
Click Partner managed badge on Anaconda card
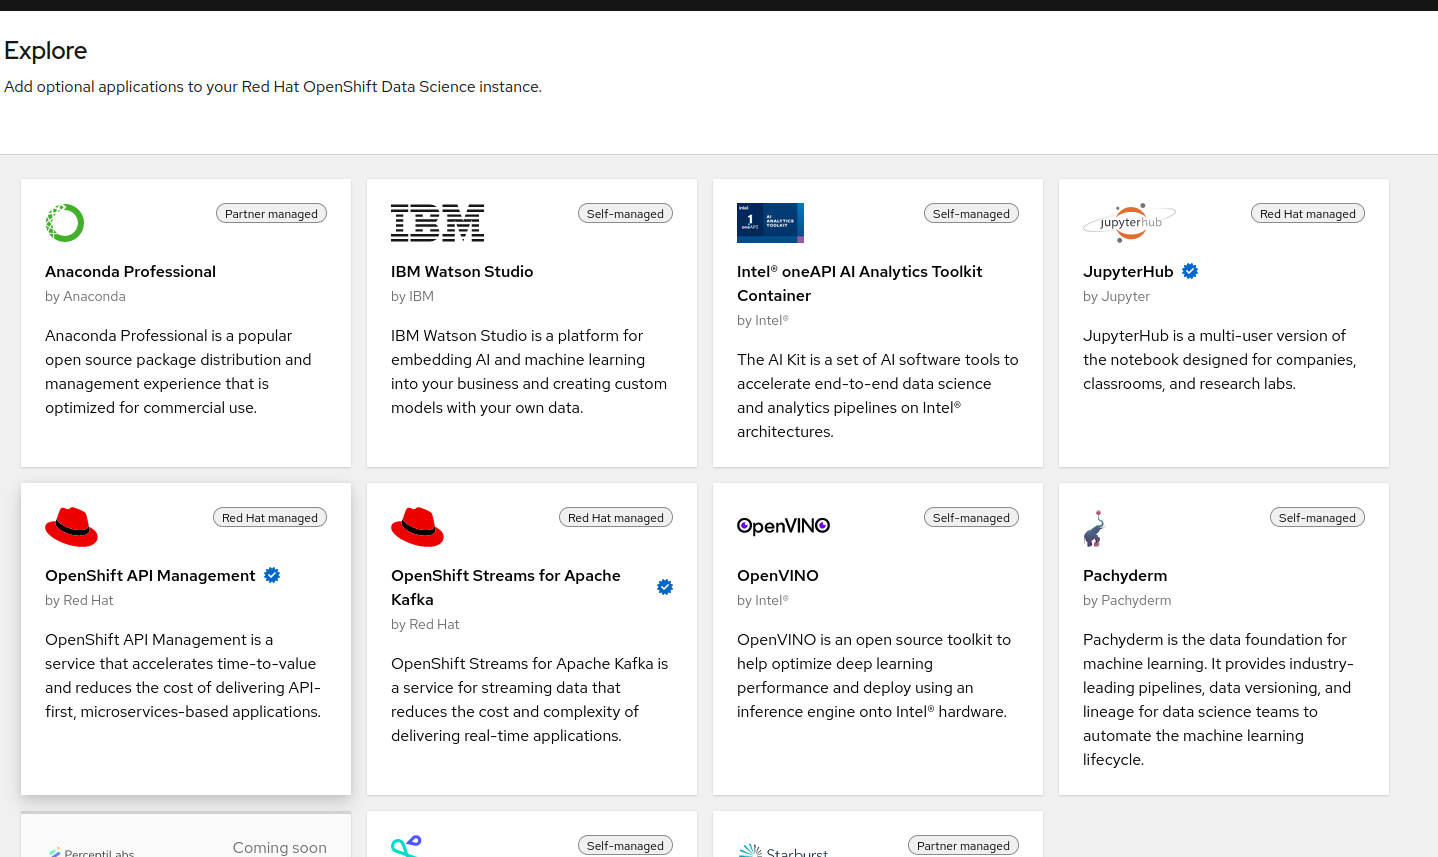tap(271, 214)
